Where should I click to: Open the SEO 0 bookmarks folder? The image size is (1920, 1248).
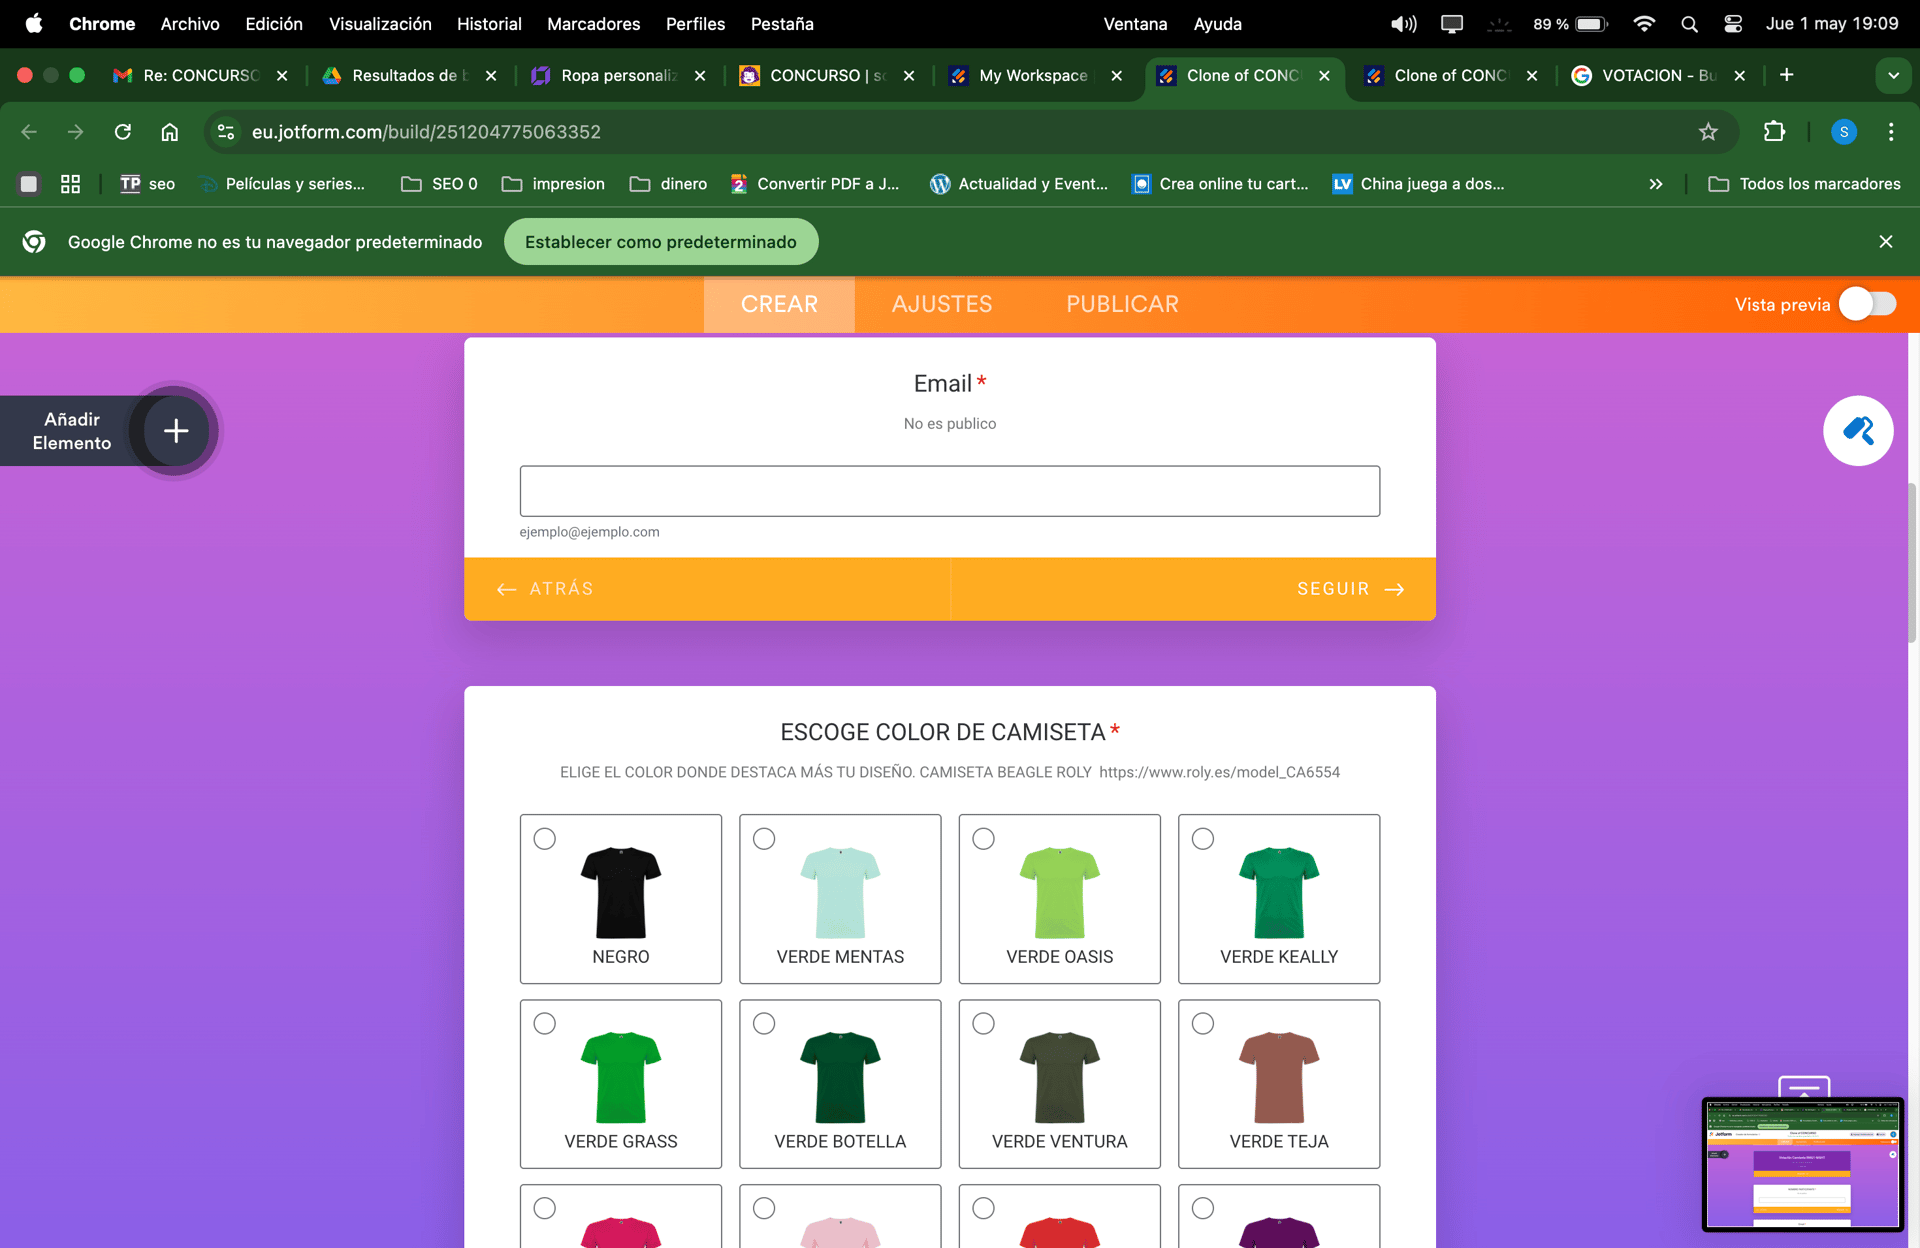point(439,184)
